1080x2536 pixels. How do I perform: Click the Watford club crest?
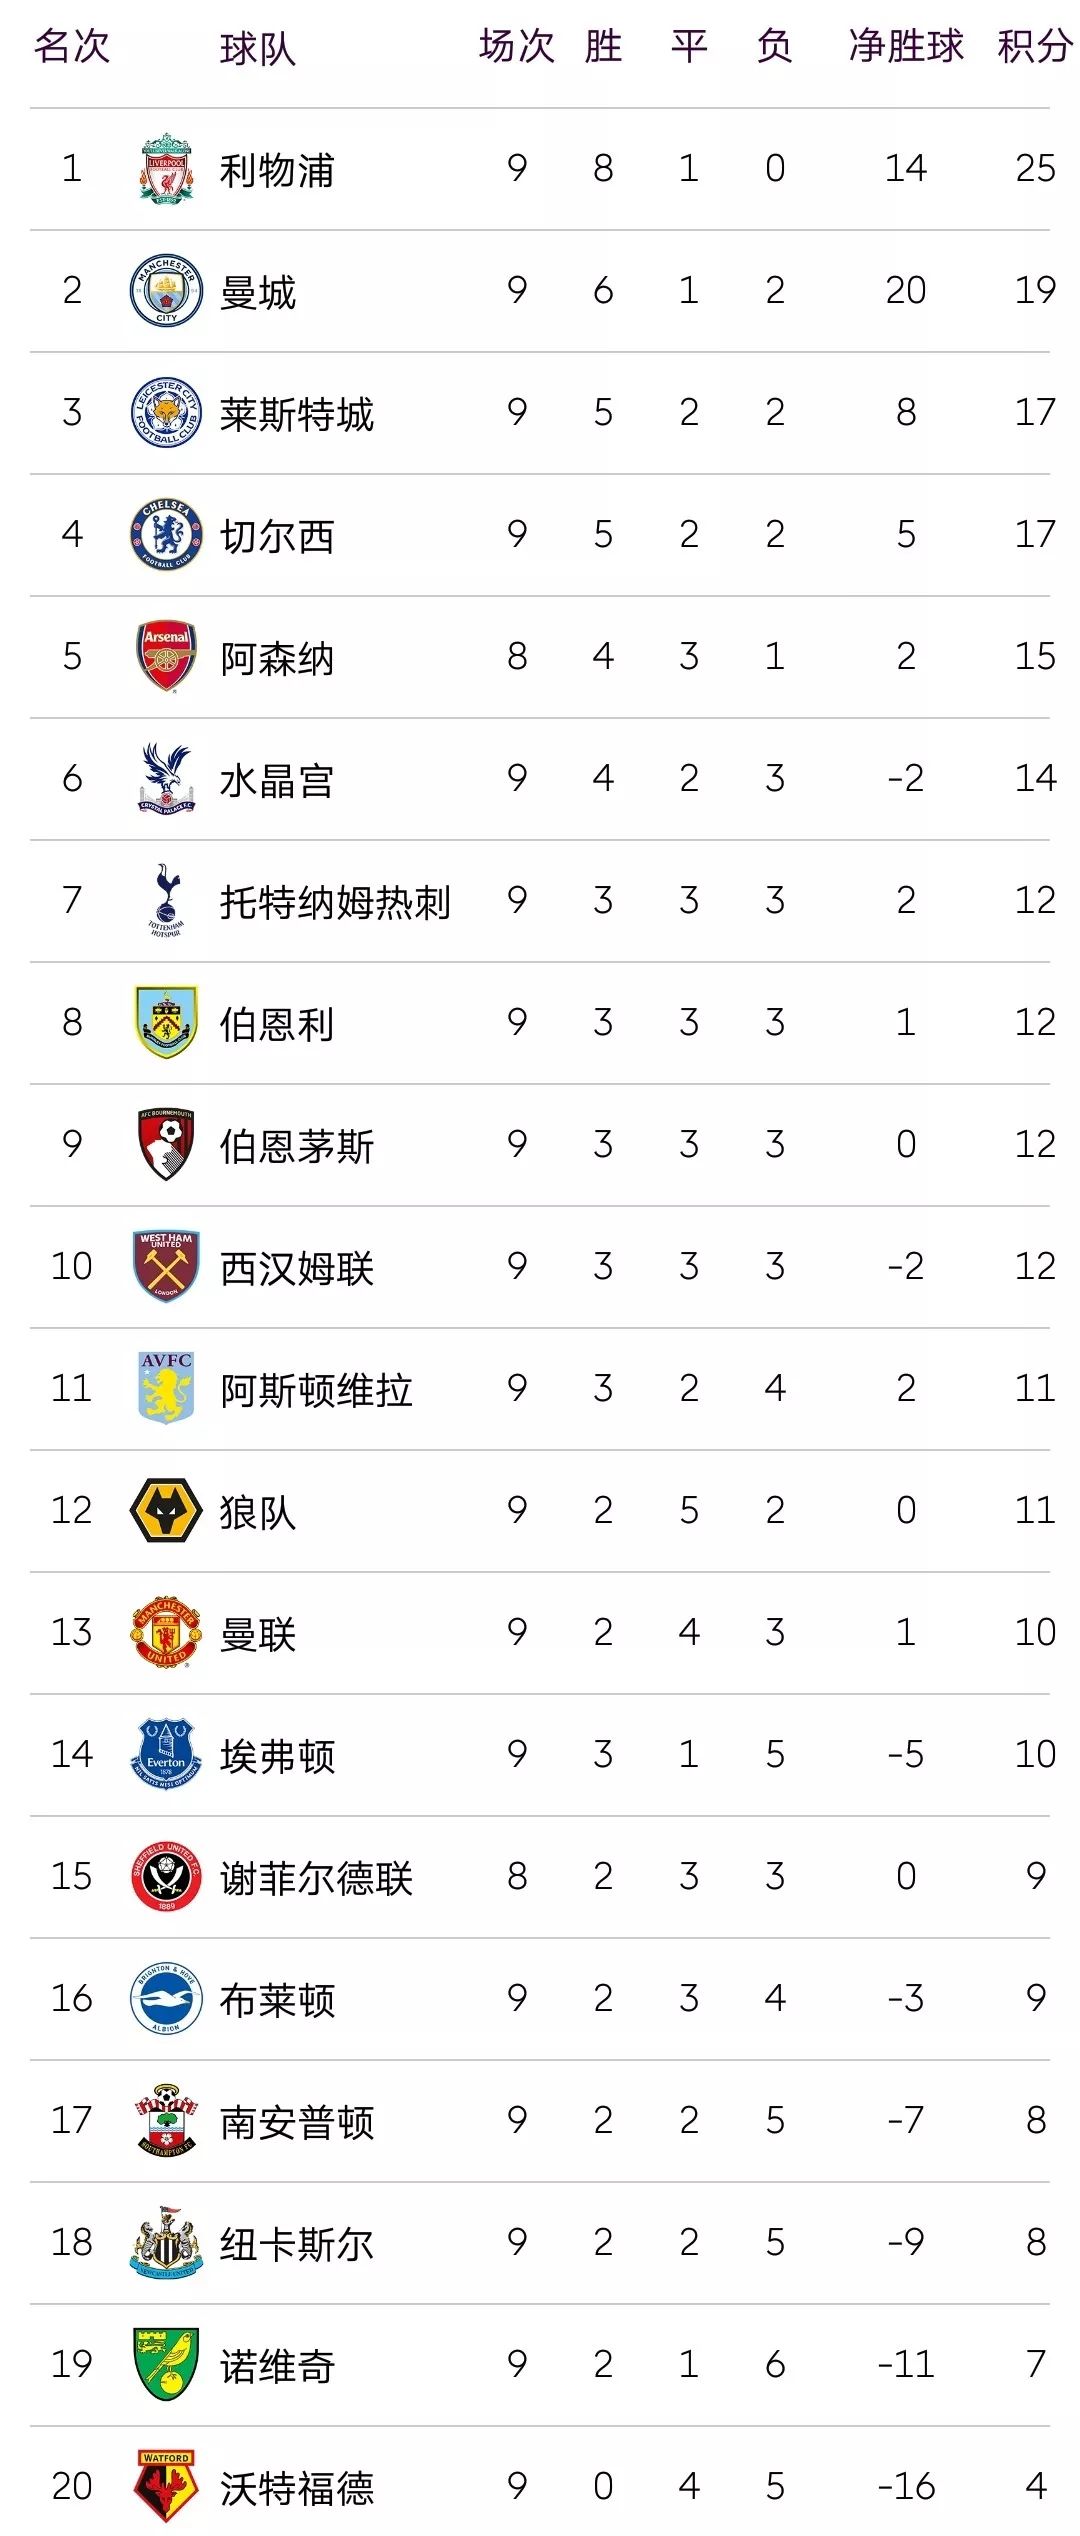[166, 2486]
